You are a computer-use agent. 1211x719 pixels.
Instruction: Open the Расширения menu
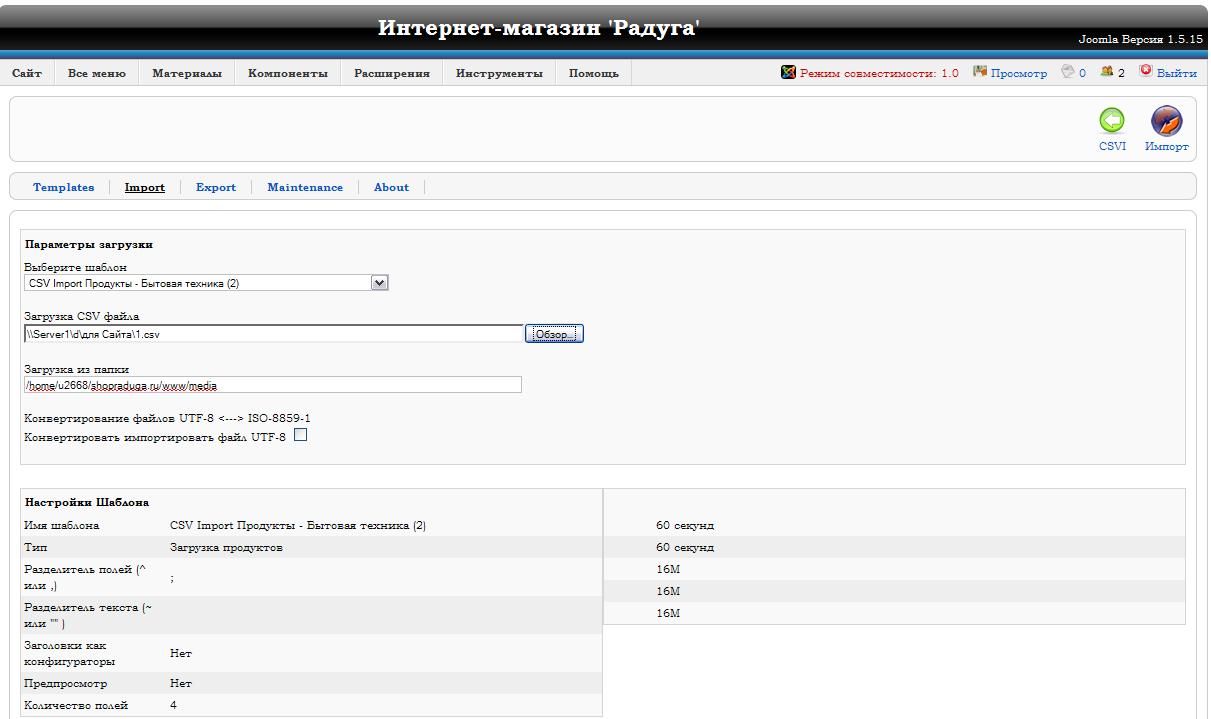point(392,74)
